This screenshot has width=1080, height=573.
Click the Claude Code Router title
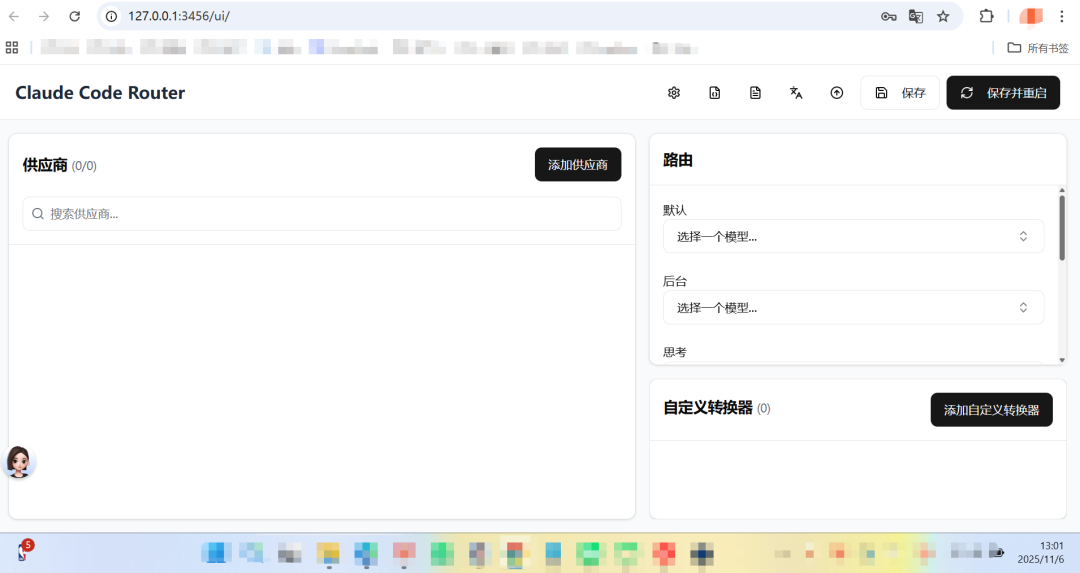(100, 92)
